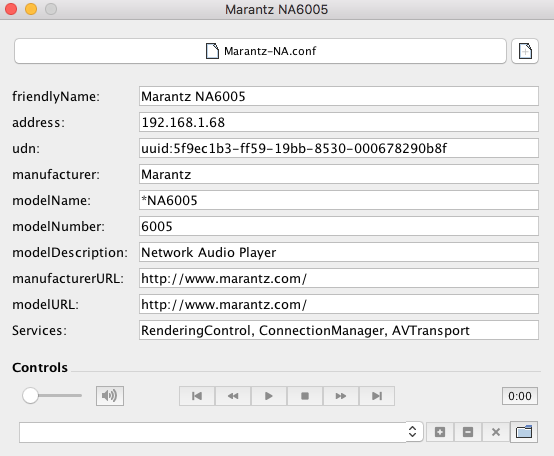The height and width of the screenshot is (456, 554).
Task: Click the new configuration file icon
Action: [525, 51]
